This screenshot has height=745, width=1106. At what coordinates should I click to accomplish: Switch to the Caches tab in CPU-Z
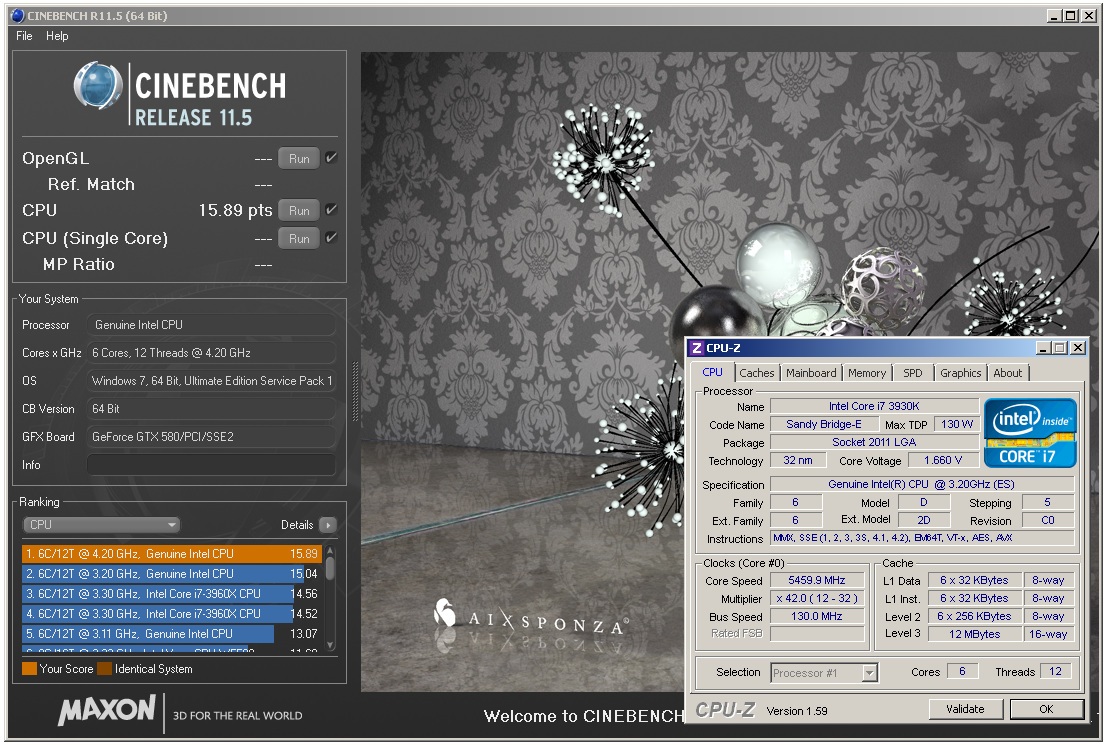click(757, 372)
